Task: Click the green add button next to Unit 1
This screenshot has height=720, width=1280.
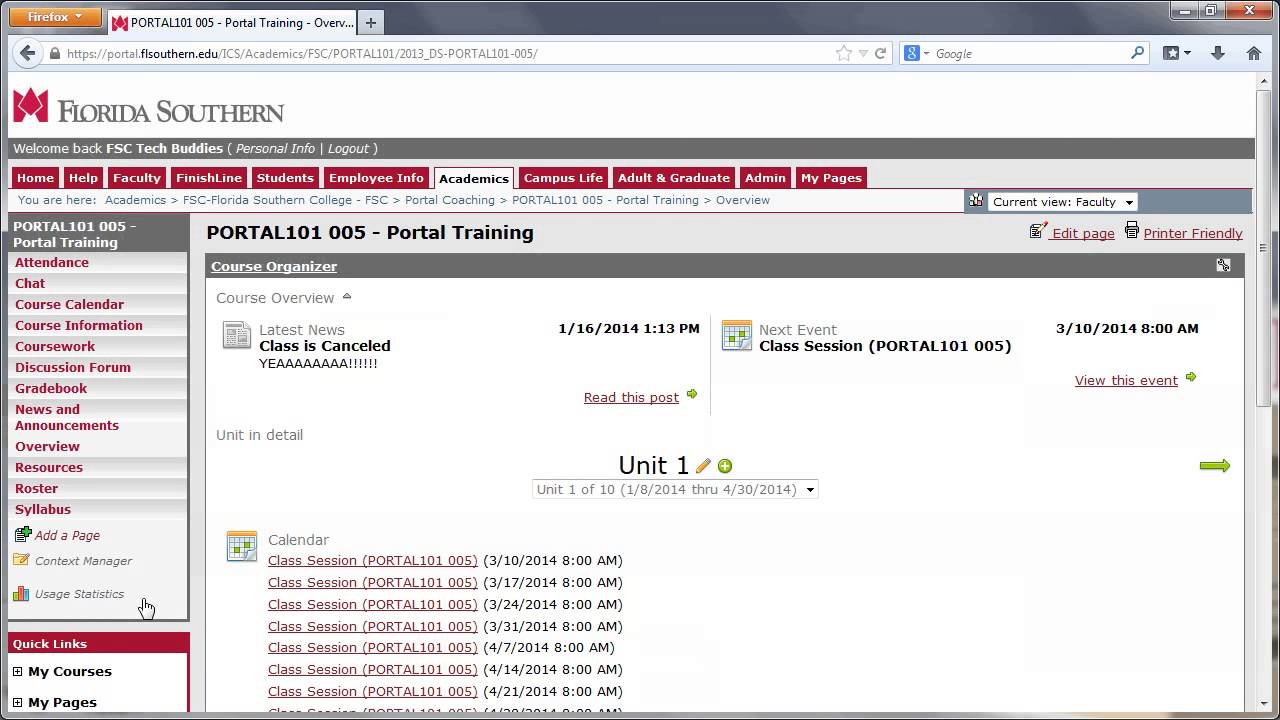Action: coord(725,466)
